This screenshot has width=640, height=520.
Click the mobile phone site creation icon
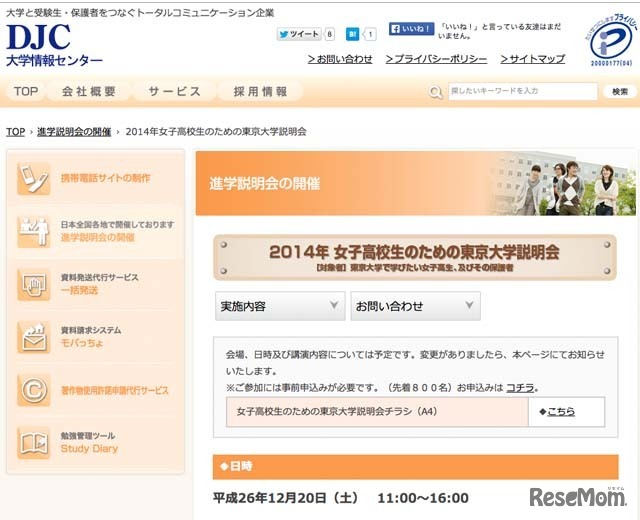[34, 178]
